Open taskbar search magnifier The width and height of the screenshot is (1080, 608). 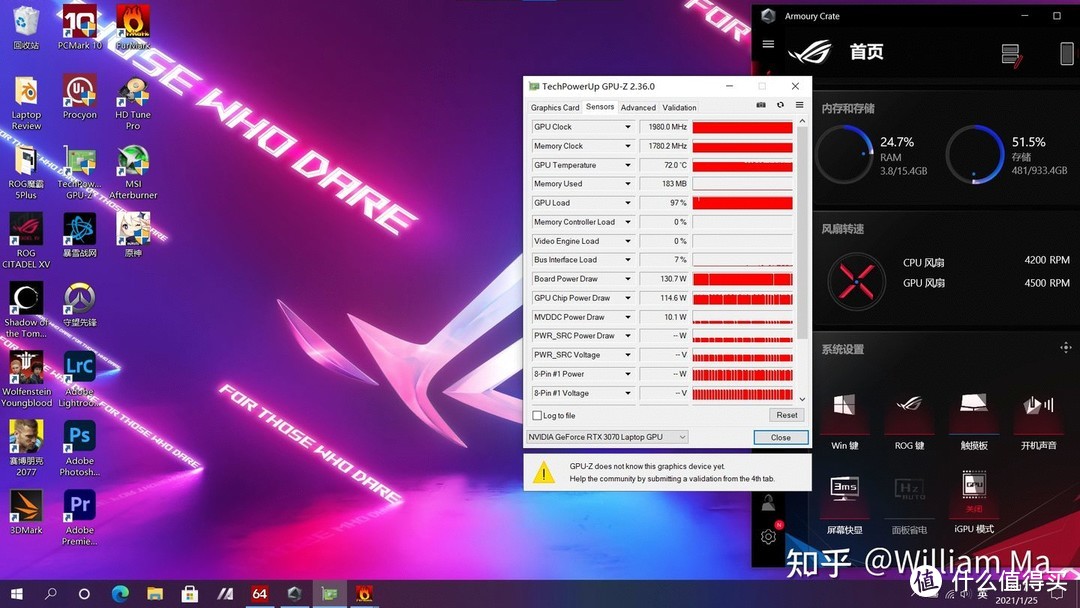click(x=50, y=594)
